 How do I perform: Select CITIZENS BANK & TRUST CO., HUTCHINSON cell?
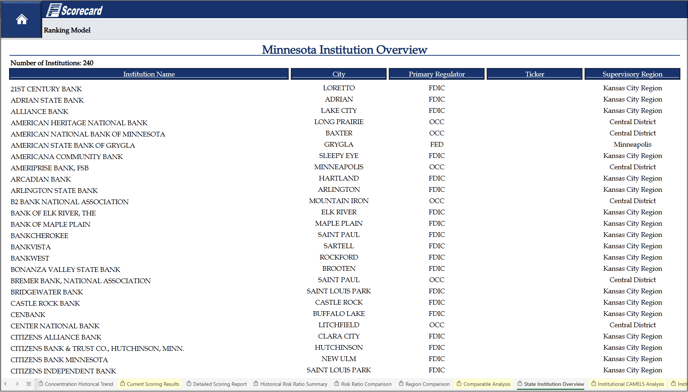click(97, 349)
